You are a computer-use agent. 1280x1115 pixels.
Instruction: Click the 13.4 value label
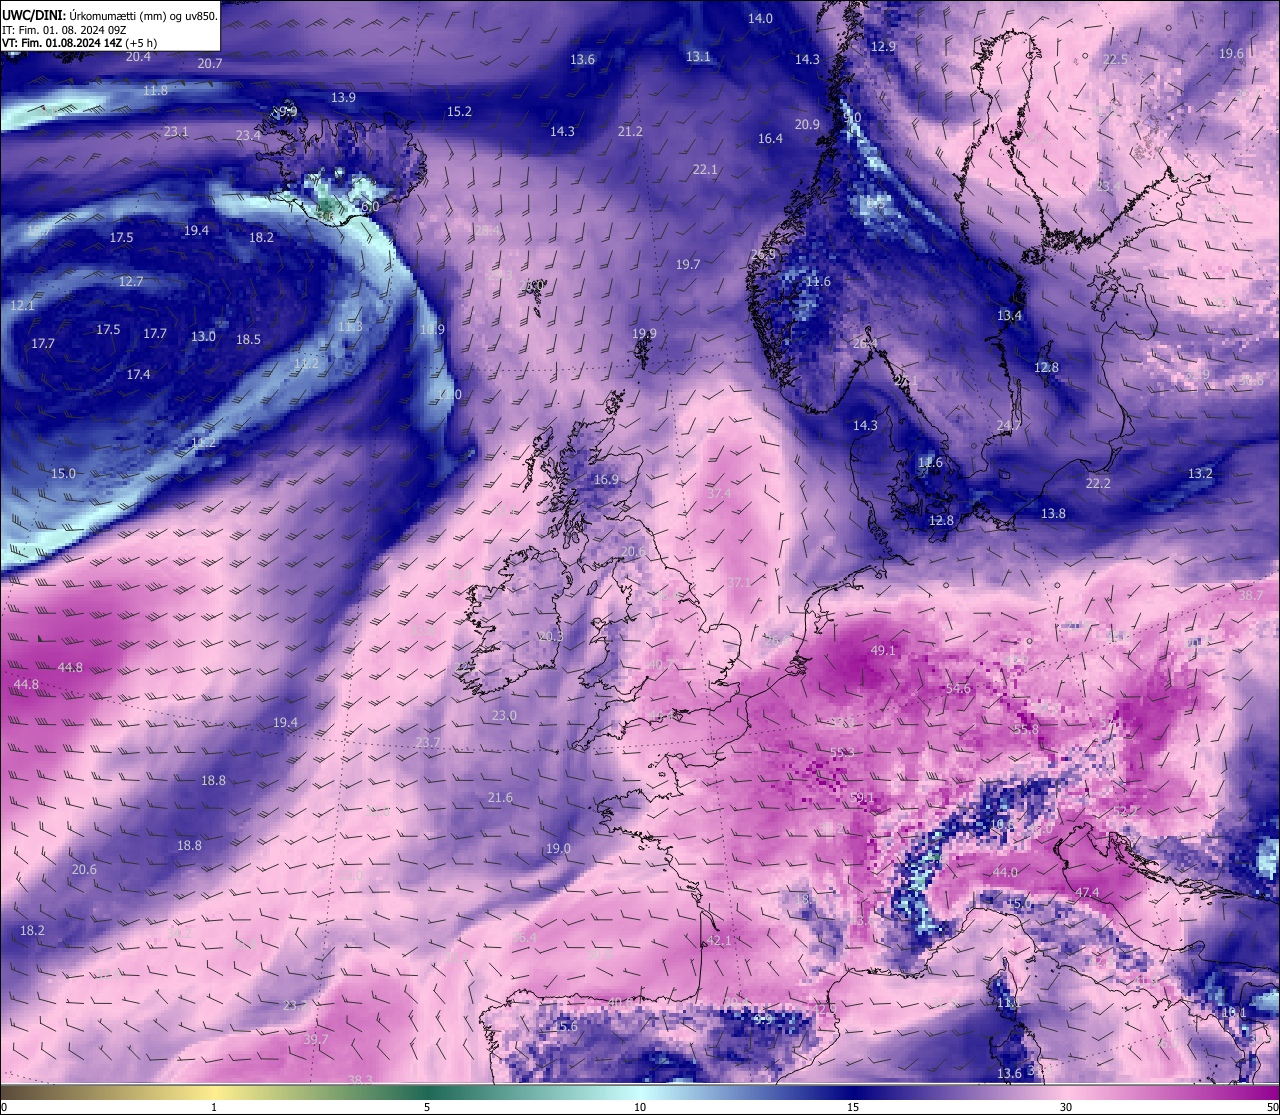tap(1009, 316)
